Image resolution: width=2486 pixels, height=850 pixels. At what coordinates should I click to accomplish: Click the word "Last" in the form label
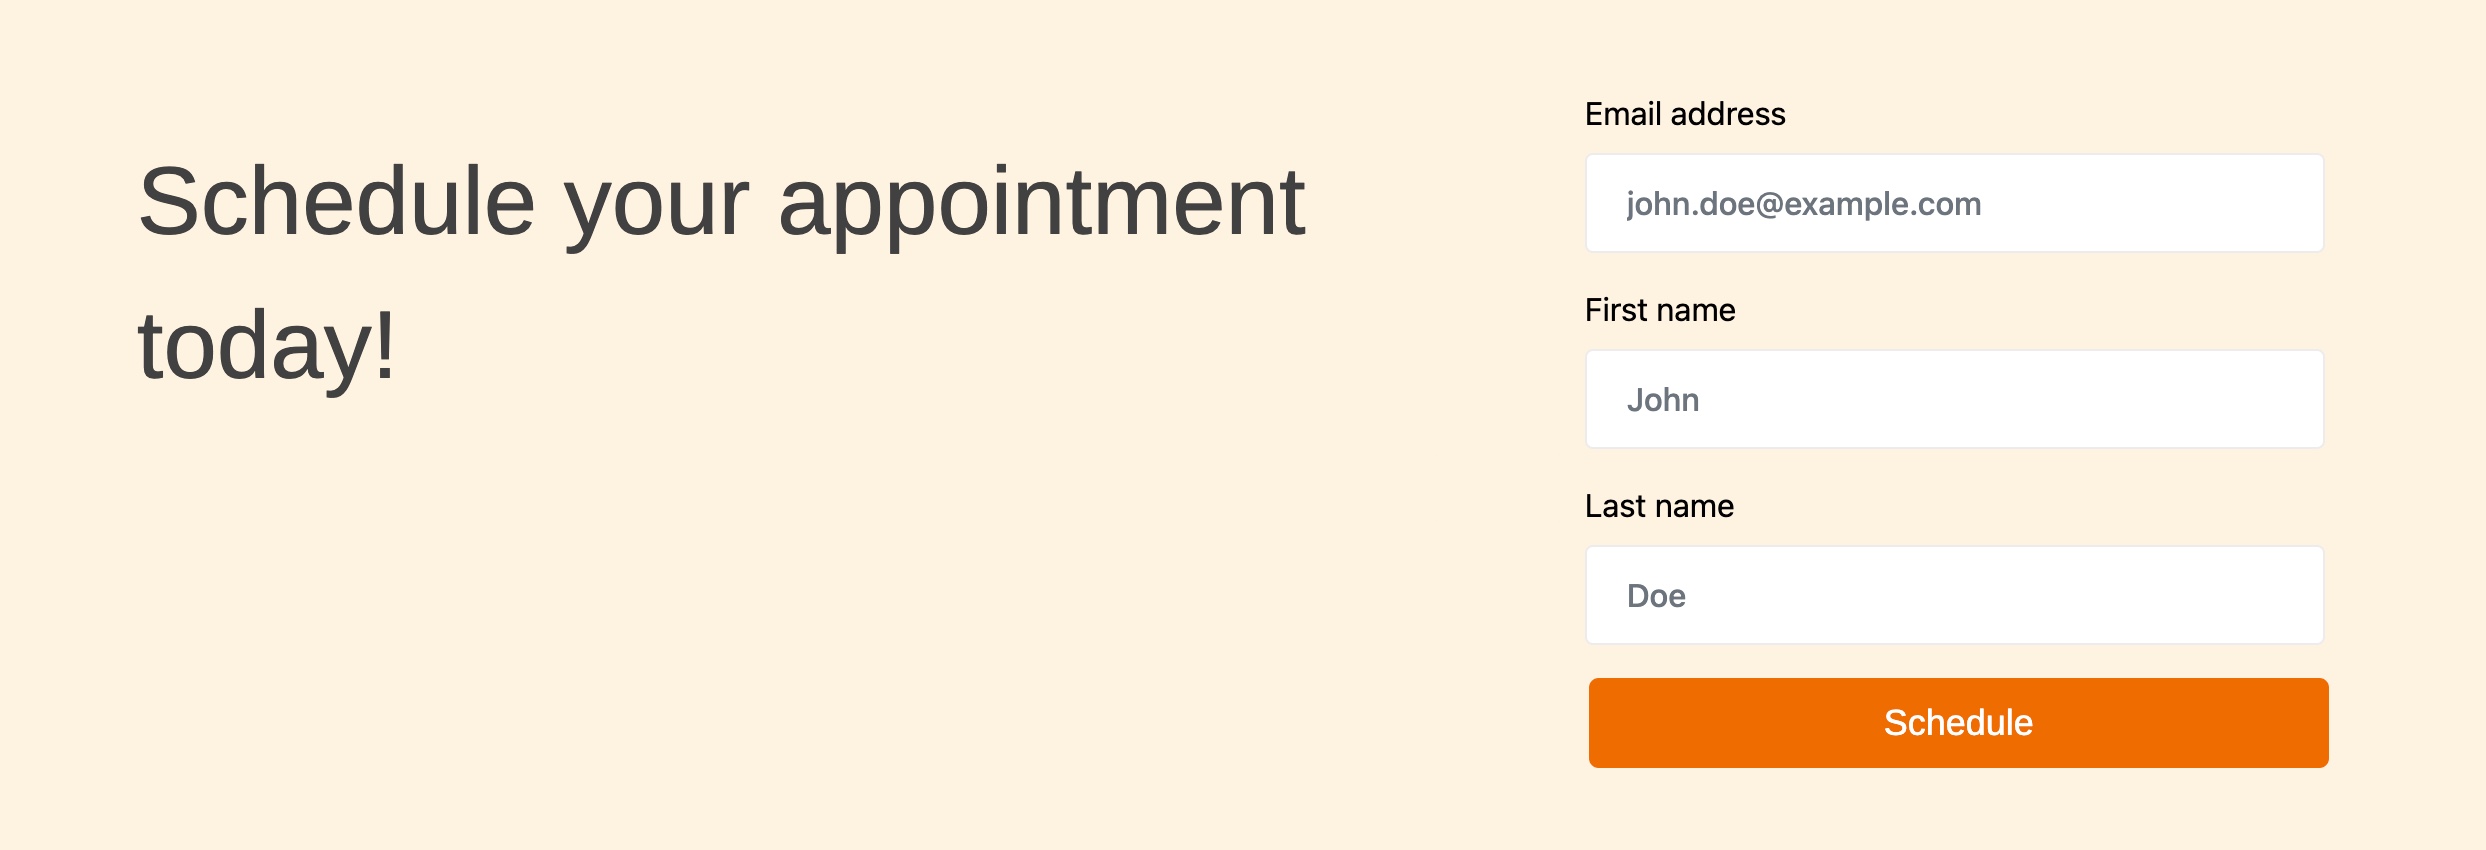click(1615, 506)
